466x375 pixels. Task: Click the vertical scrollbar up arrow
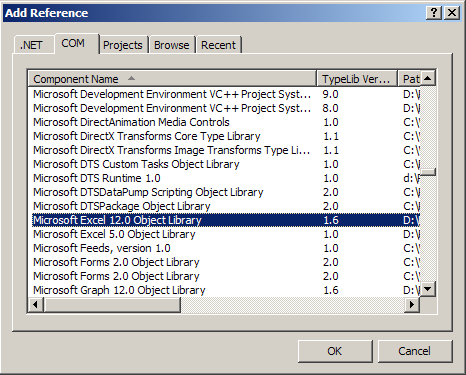tap(428, 78)
